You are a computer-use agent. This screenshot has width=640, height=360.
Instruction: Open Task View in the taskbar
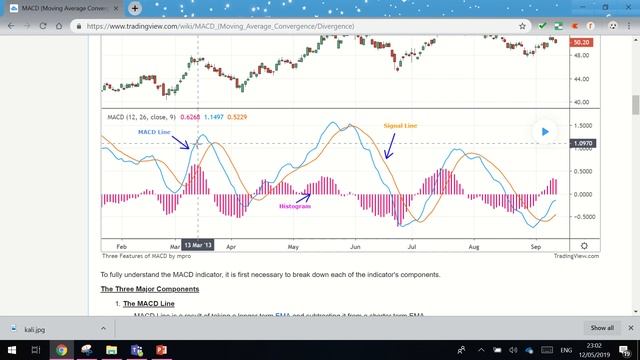click(36, 350)
